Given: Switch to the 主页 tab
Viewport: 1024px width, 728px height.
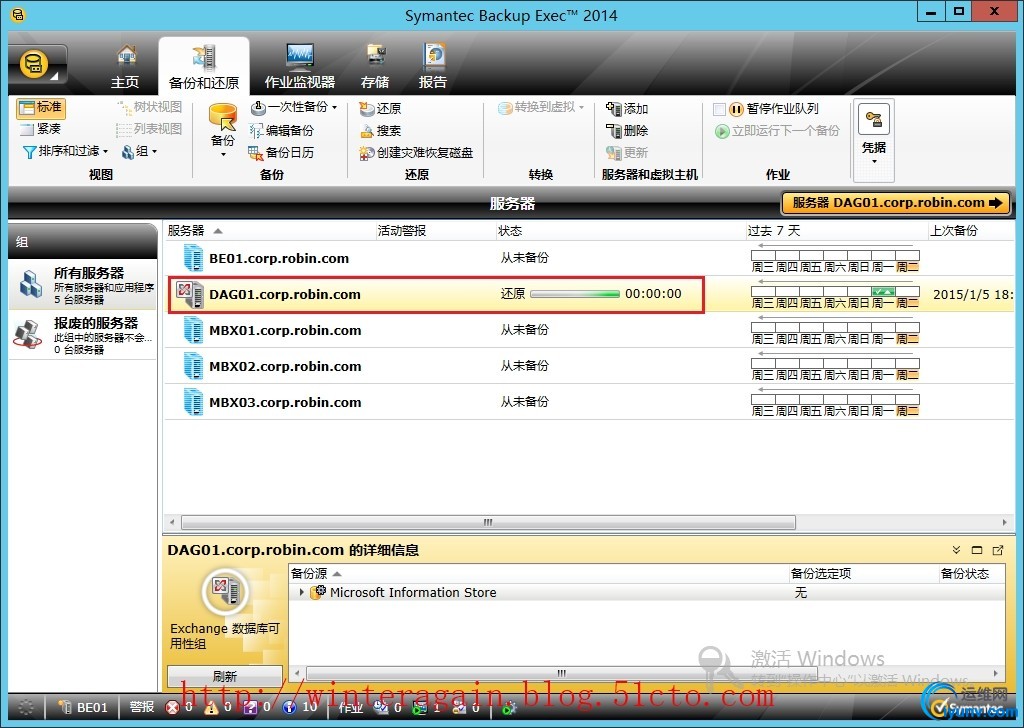Looking at the screenshot, I should click(125, 68).
